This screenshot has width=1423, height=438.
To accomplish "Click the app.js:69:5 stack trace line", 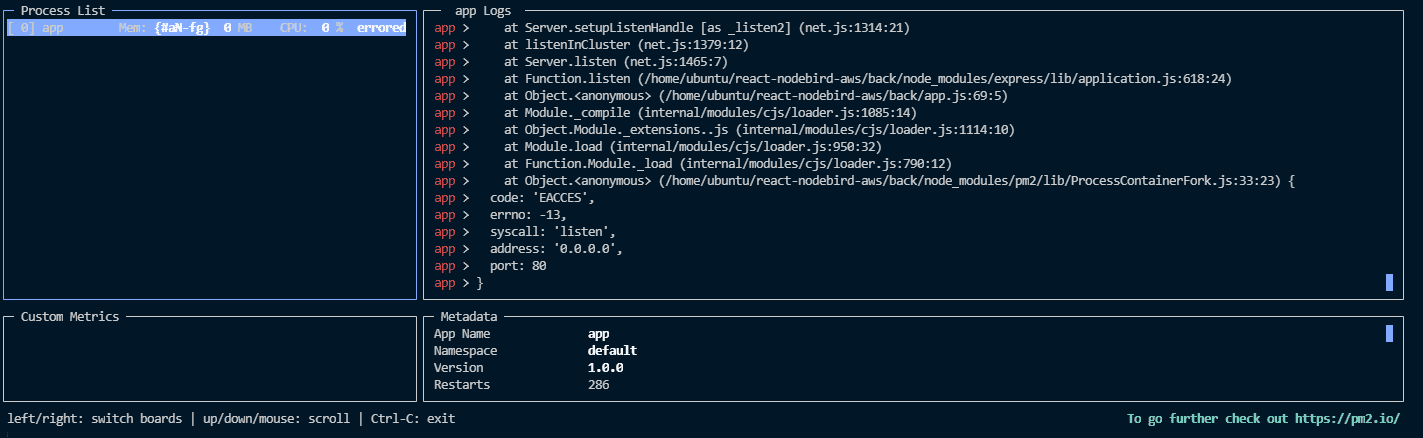I will click(x=755, y=96).
